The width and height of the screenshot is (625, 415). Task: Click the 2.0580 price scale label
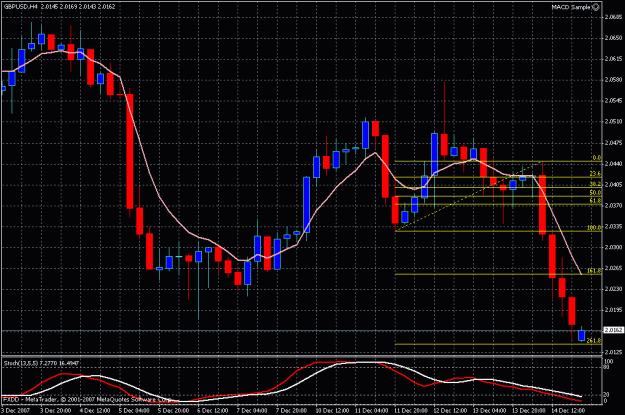(x=613, y=80)
